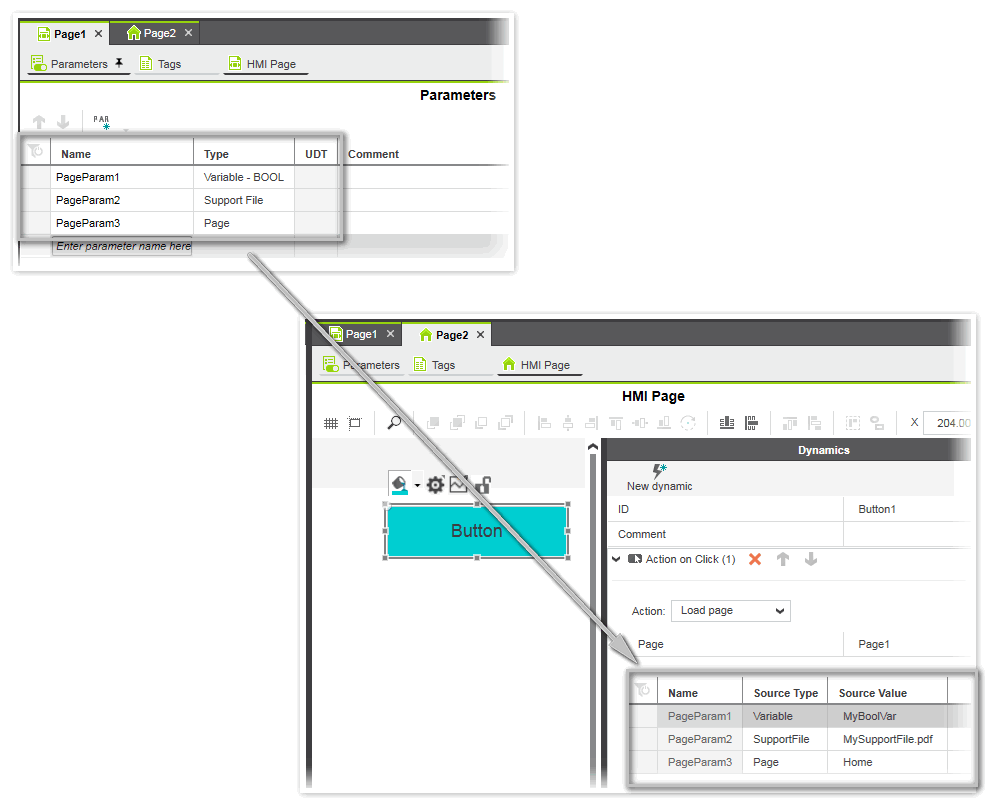Click the image icon above the Button
The image size is (990, 807).
[x=459, y=485]
